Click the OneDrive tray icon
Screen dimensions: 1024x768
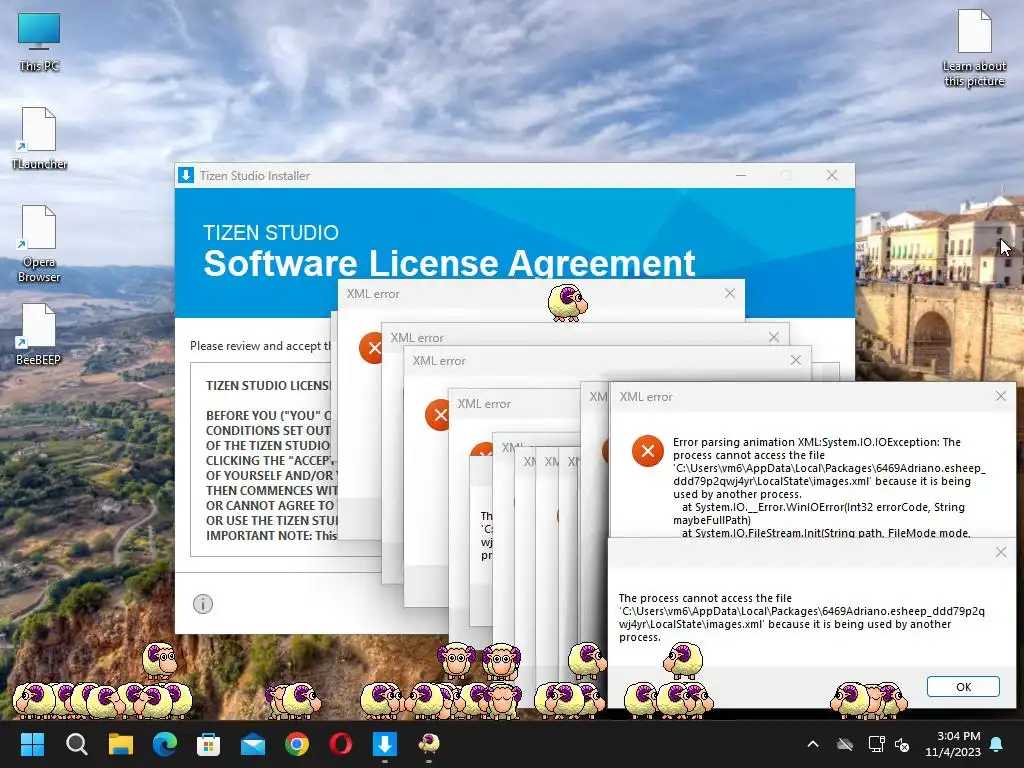(x=845, y=744)
